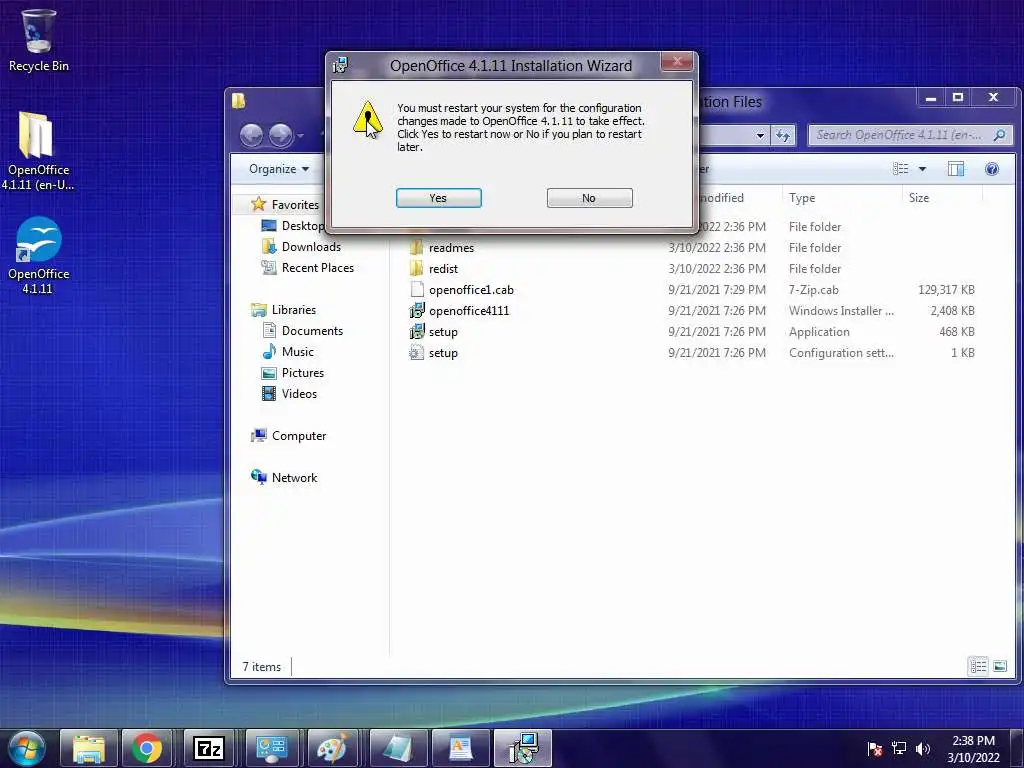Select 129,317 KB size cell
Viewport: 1024px width, 768px height.
(946, 289)
